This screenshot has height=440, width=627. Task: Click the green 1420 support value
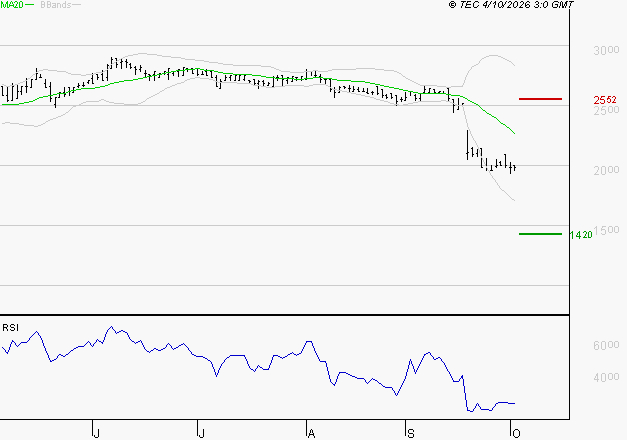tap(581, 235)
